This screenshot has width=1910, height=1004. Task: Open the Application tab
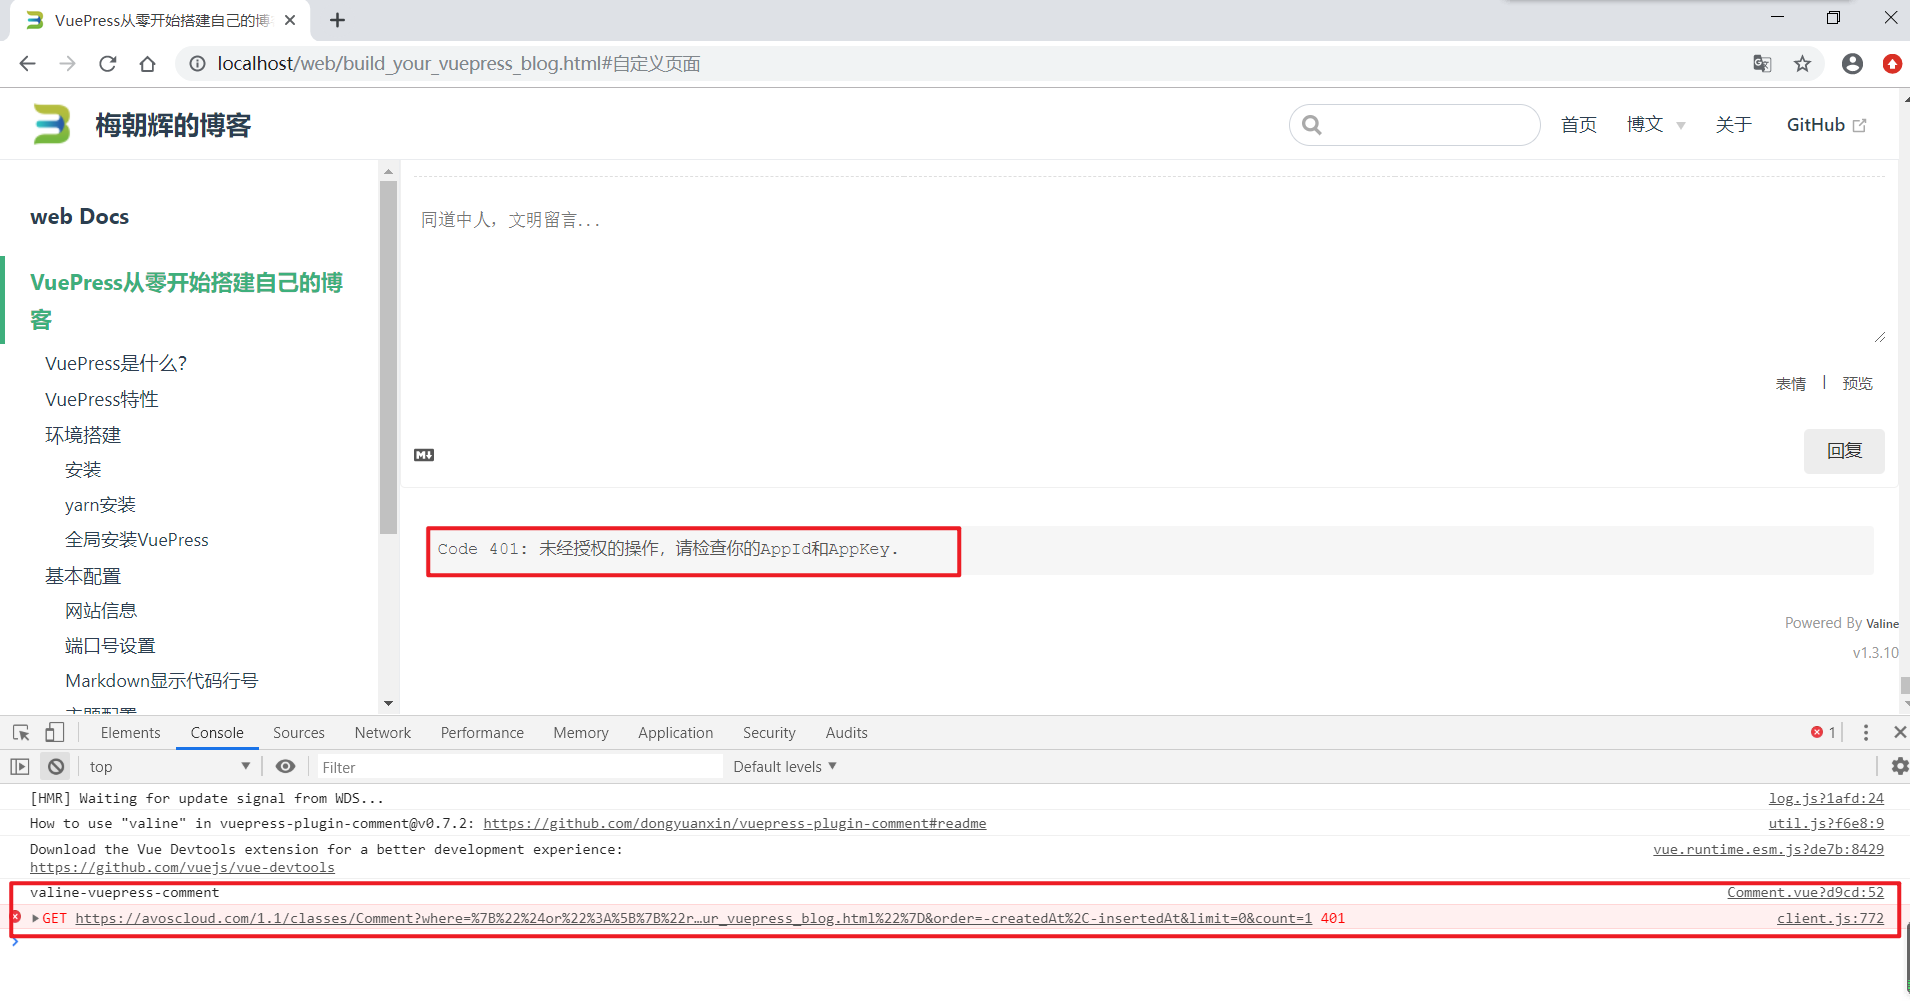pos(676,733)
